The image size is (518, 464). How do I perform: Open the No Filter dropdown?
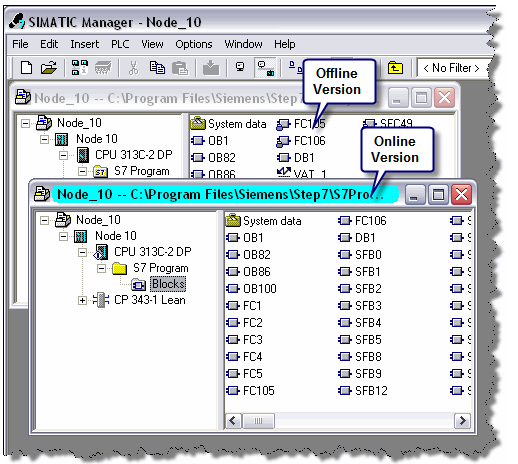[x=452, y=68]
